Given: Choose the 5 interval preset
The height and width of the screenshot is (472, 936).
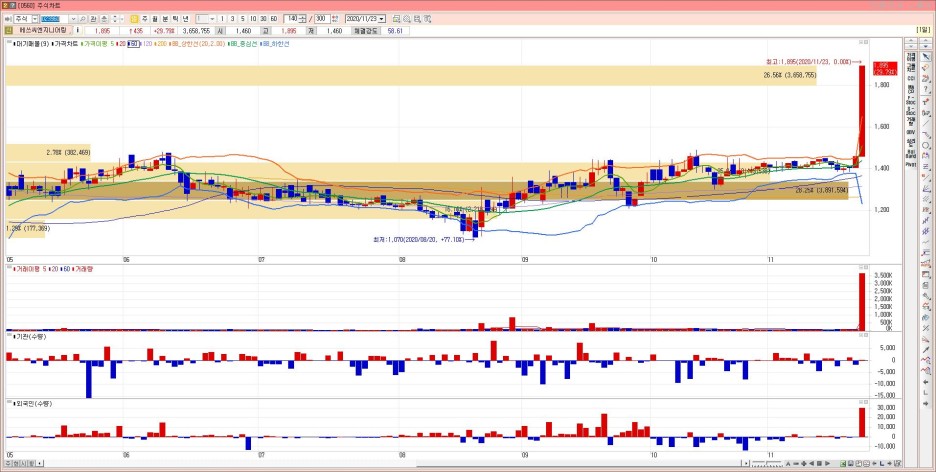Looking at the screenshot, I should [x=242, y=18].
